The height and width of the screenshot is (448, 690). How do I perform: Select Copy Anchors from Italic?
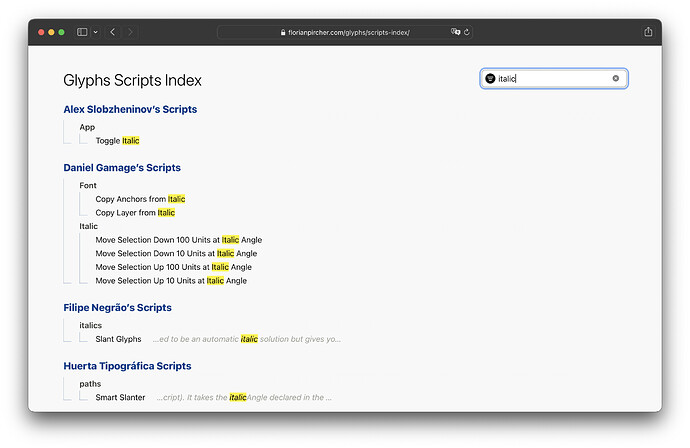coord(140,199)
